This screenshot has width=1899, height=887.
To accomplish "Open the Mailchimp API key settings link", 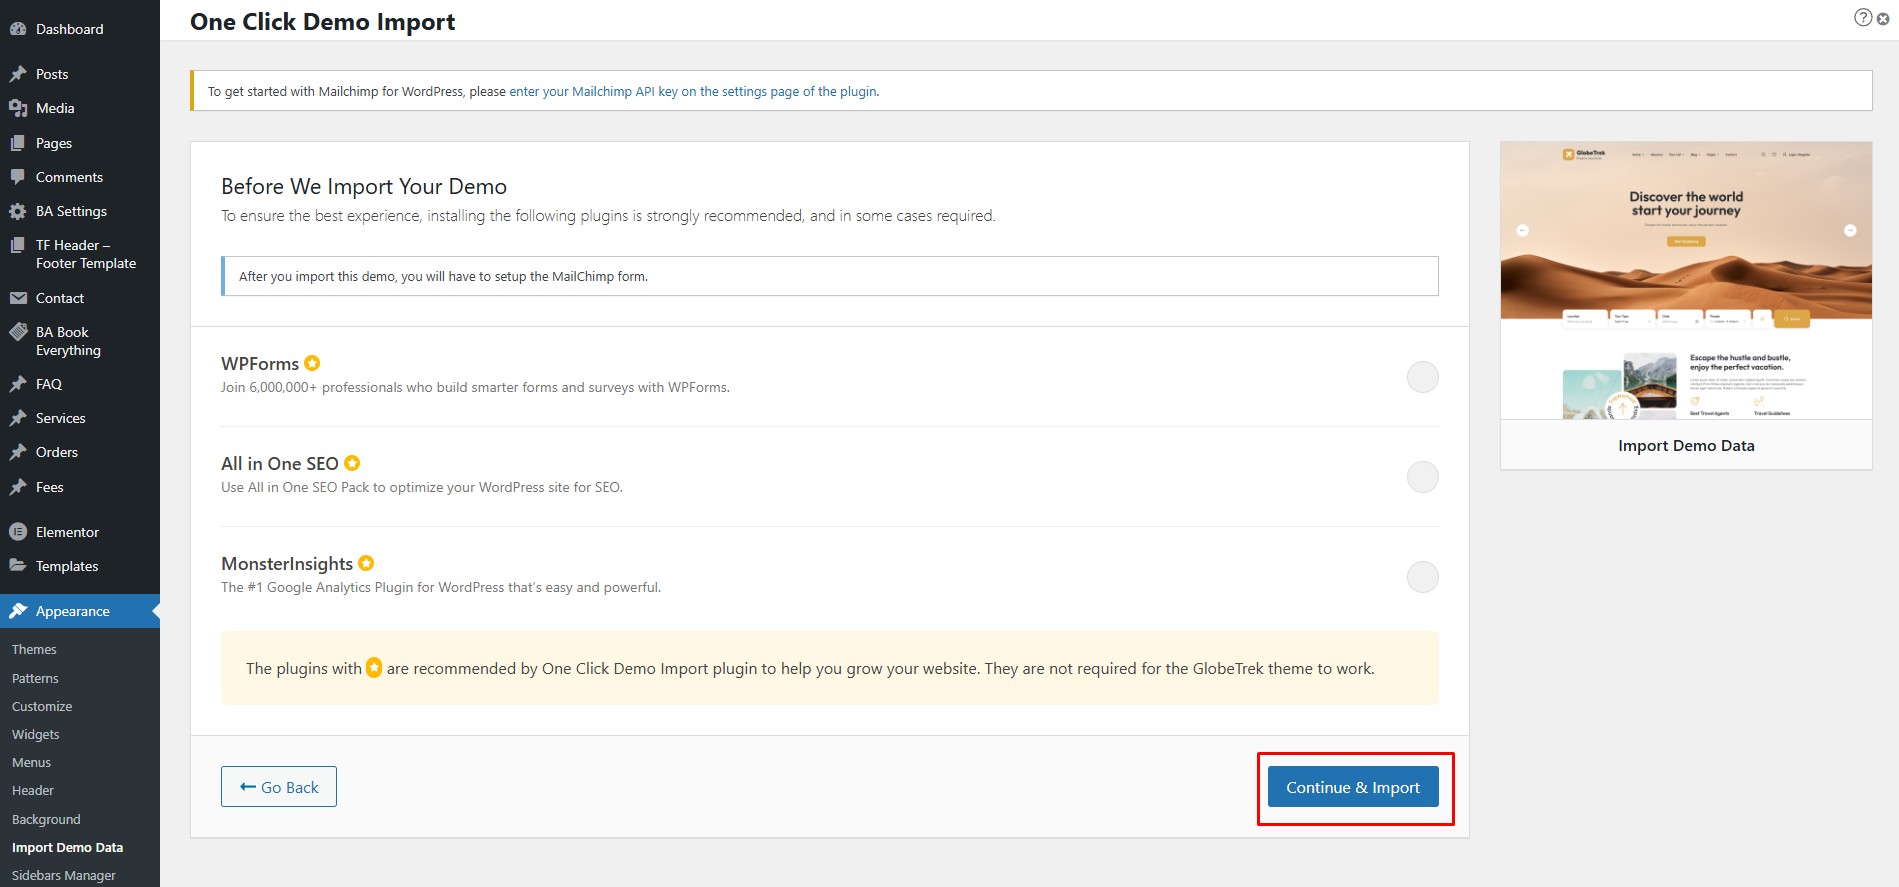I will coord(693,91).
